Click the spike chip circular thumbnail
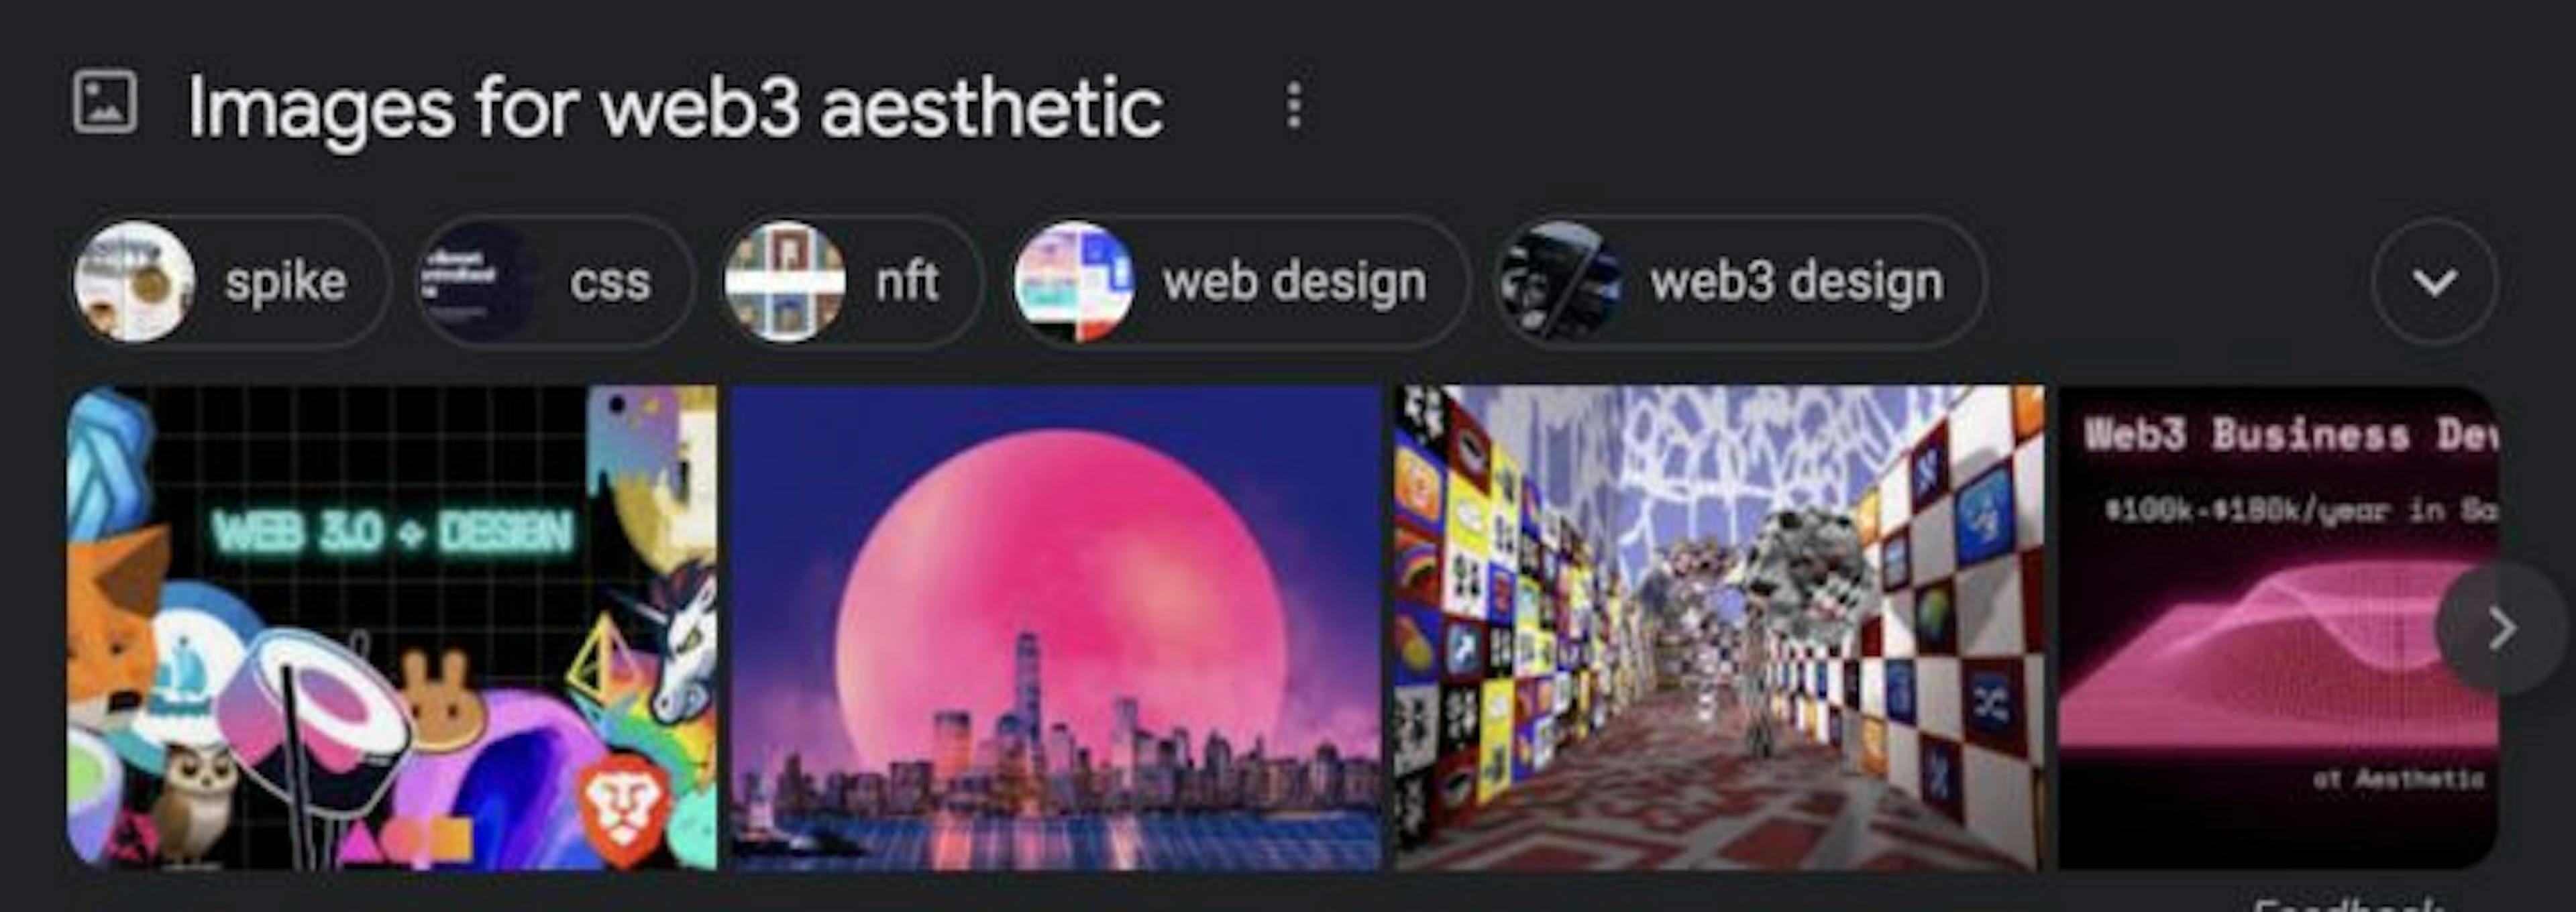The height and width of the screenshot is (912, 2576). [x=134, y=282]
